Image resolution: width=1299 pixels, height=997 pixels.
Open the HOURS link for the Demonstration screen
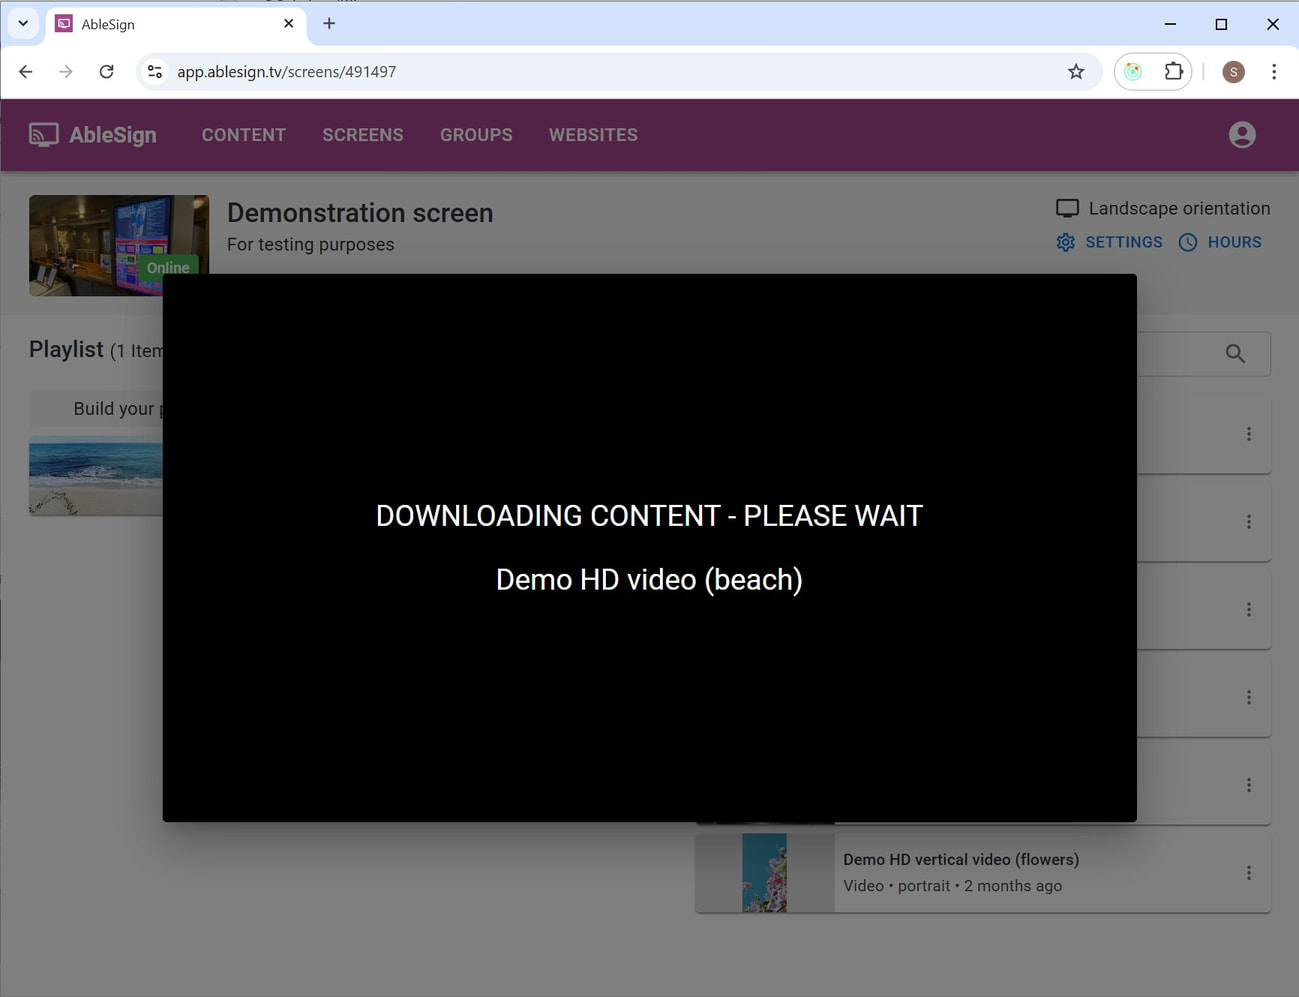[x=1234, y=242]
